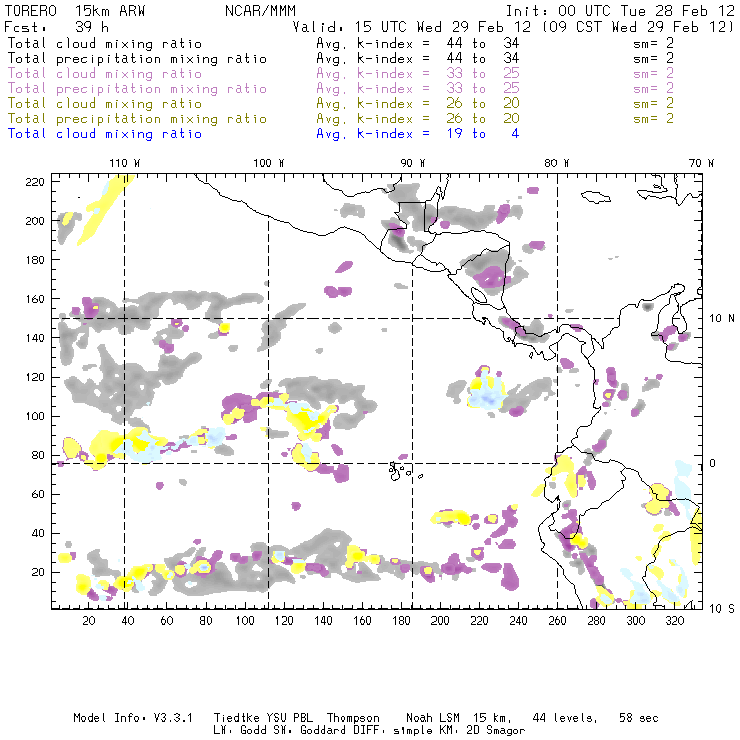
Task: Click the '10 S' latitude label
Action: click(722, 609)
